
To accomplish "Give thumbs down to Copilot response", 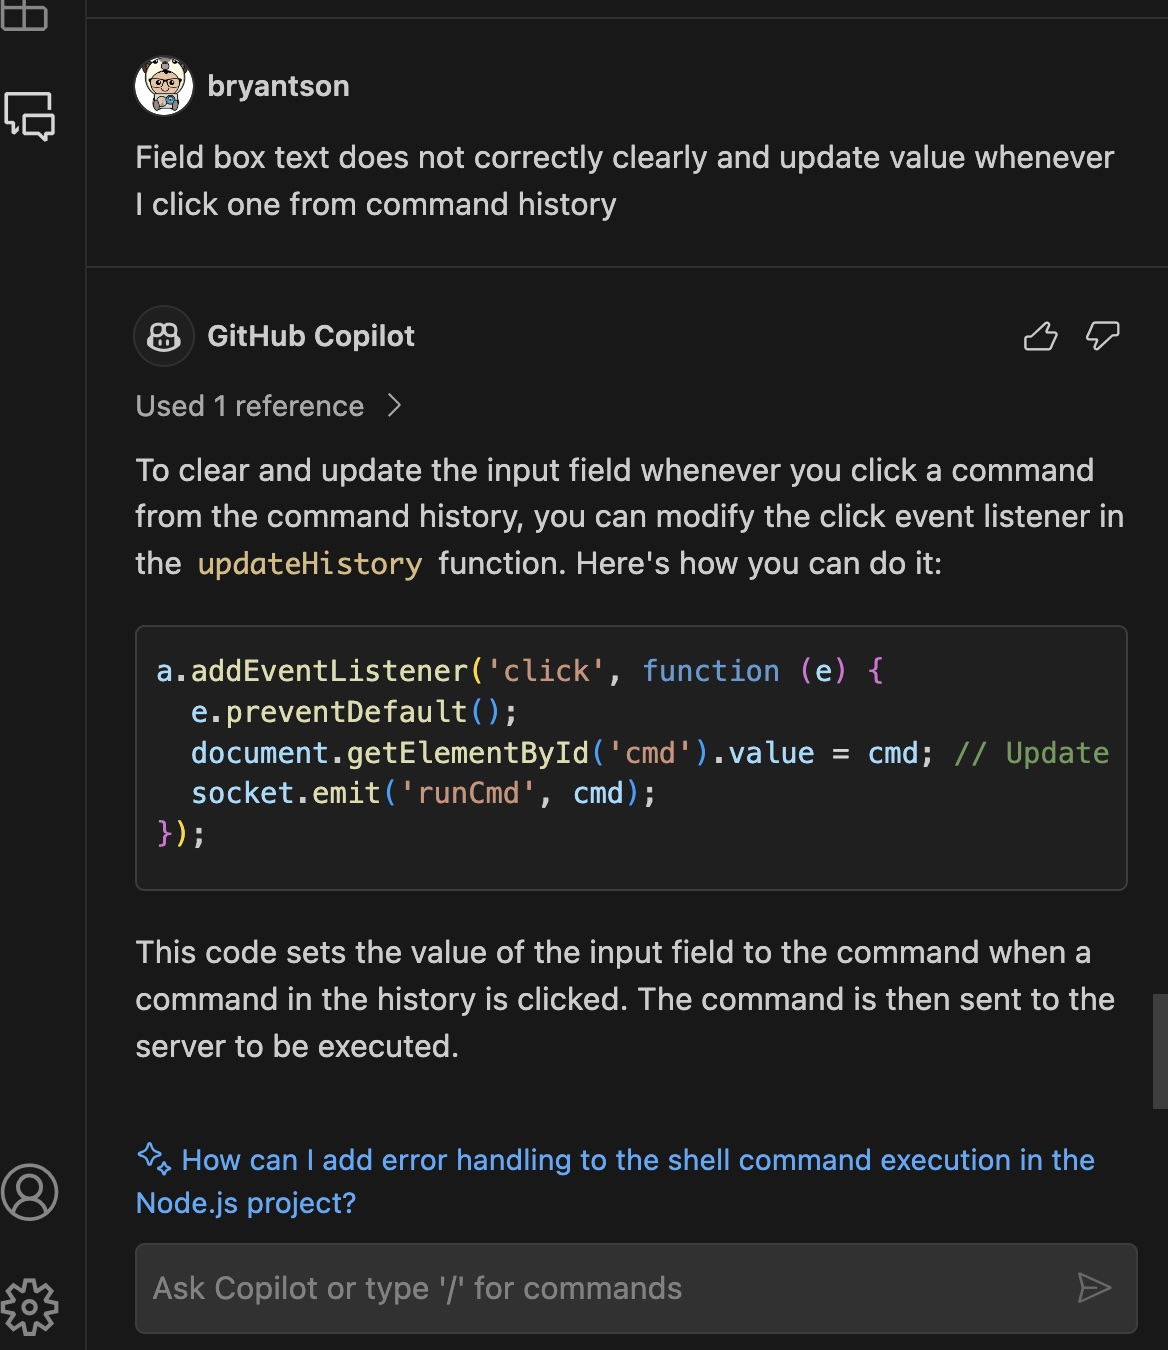I will pyautogui.click(x=1102, y=336).
